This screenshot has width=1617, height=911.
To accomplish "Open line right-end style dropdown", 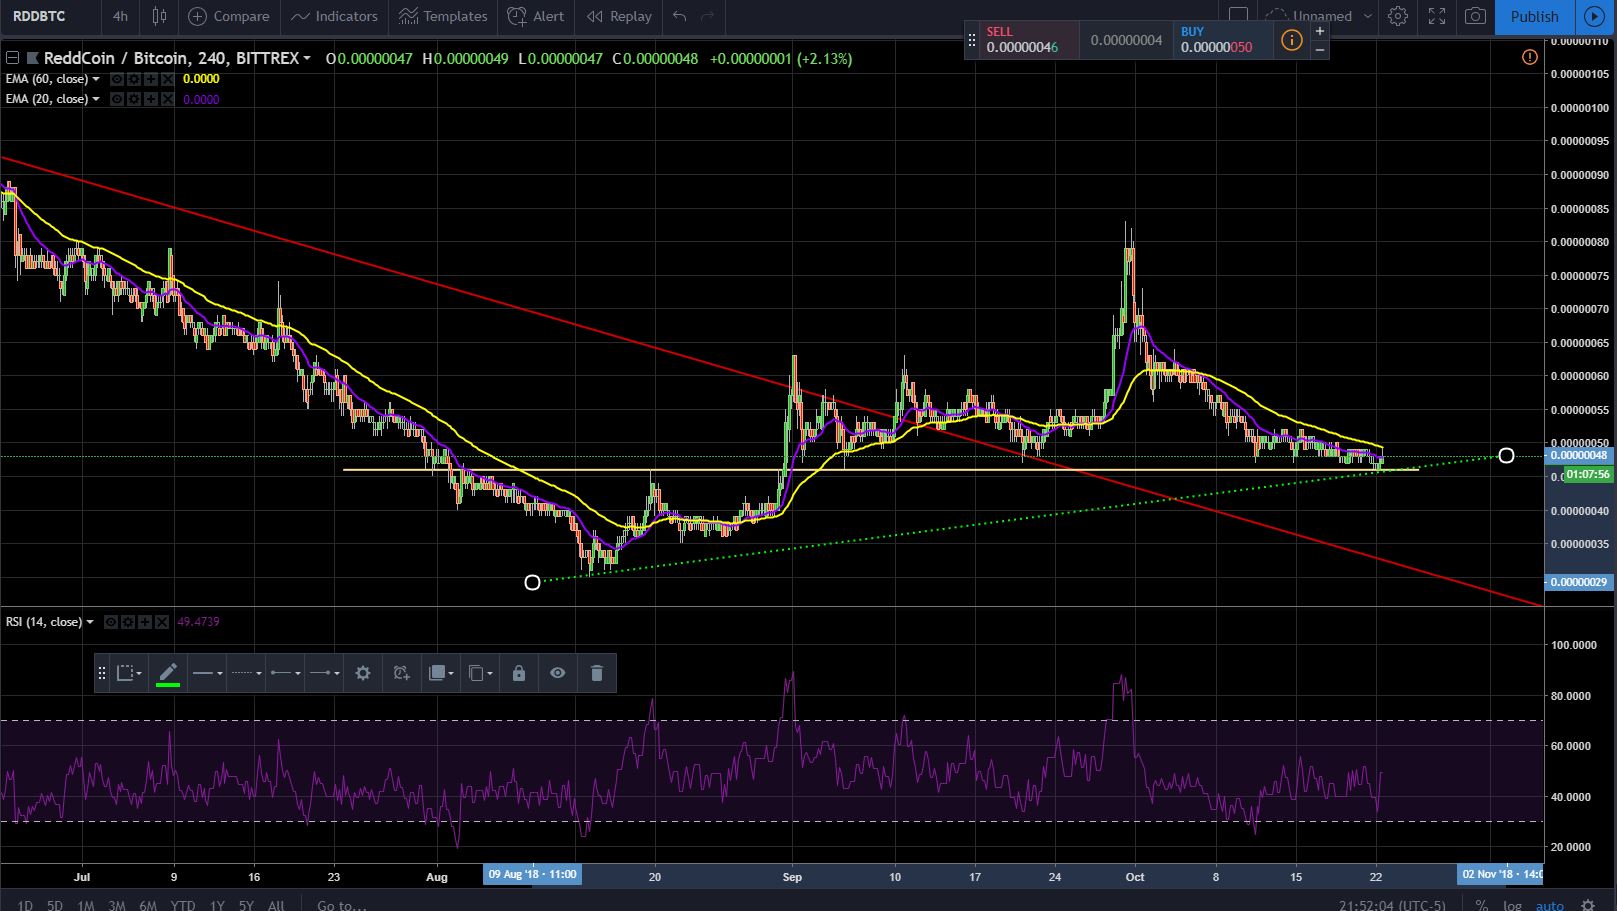I will coord(324,673).
